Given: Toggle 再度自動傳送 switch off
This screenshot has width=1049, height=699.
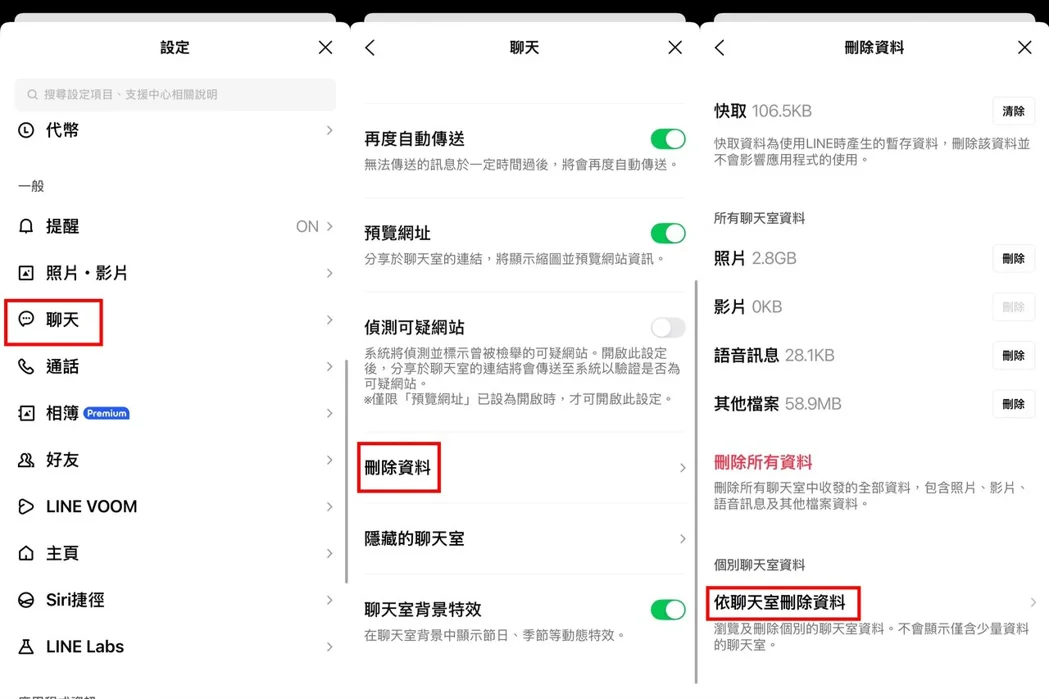Looking at the screenshot, I should [668, 139].
